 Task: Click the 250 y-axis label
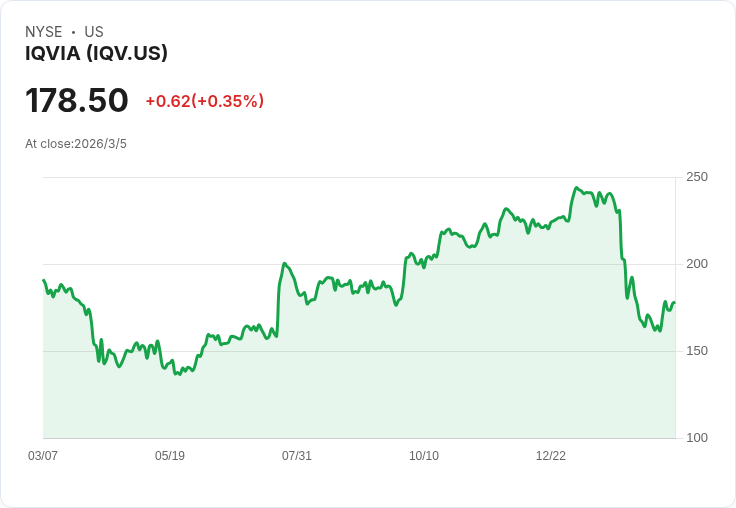(697, 177)
